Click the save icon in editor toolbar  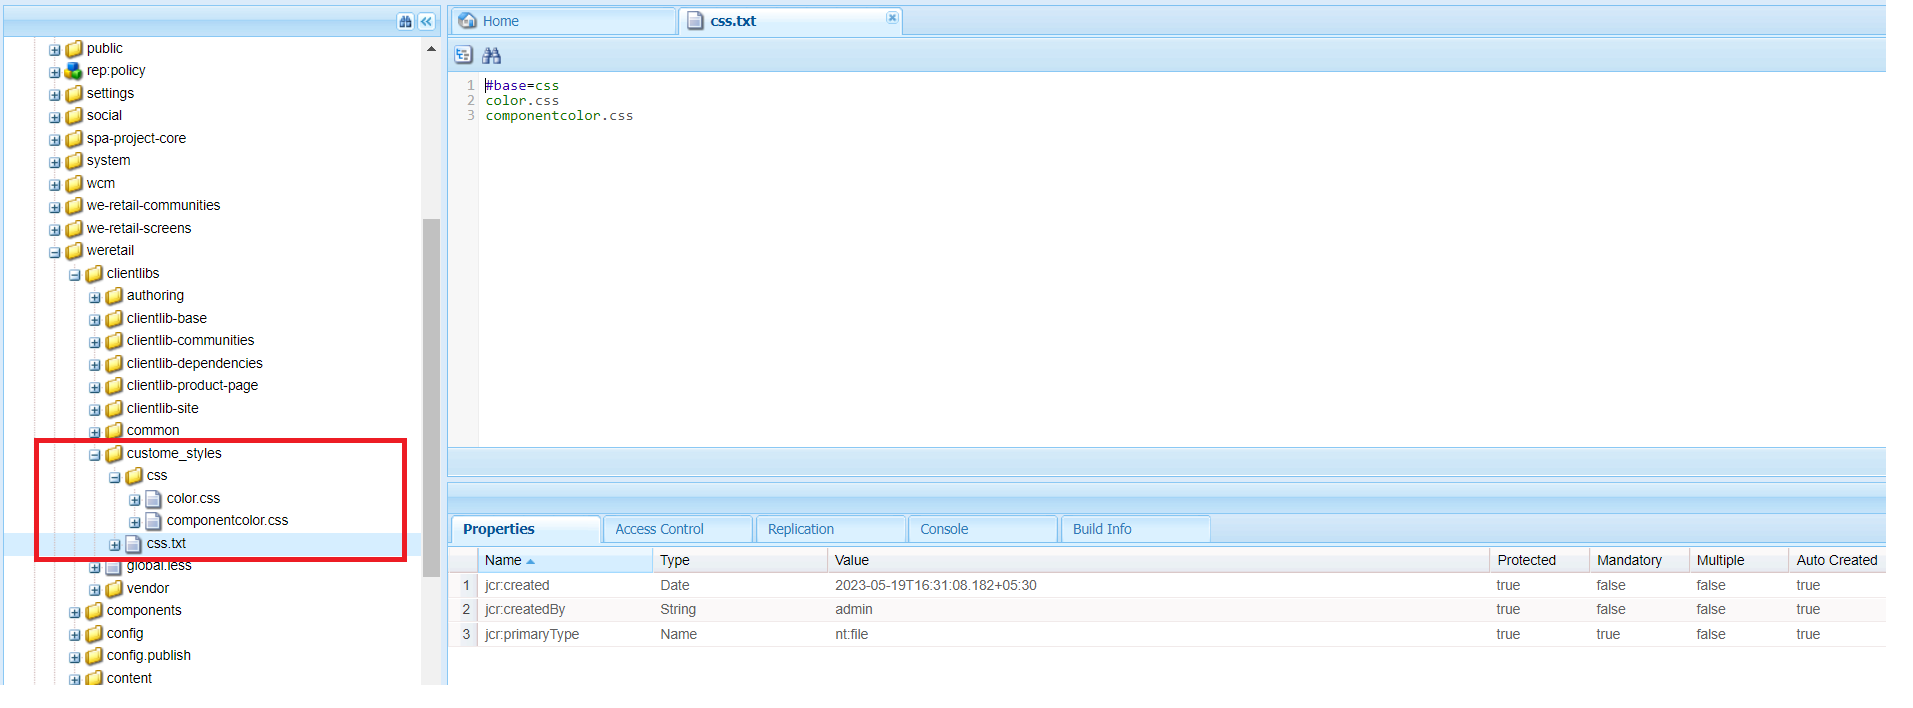point(463,55)
